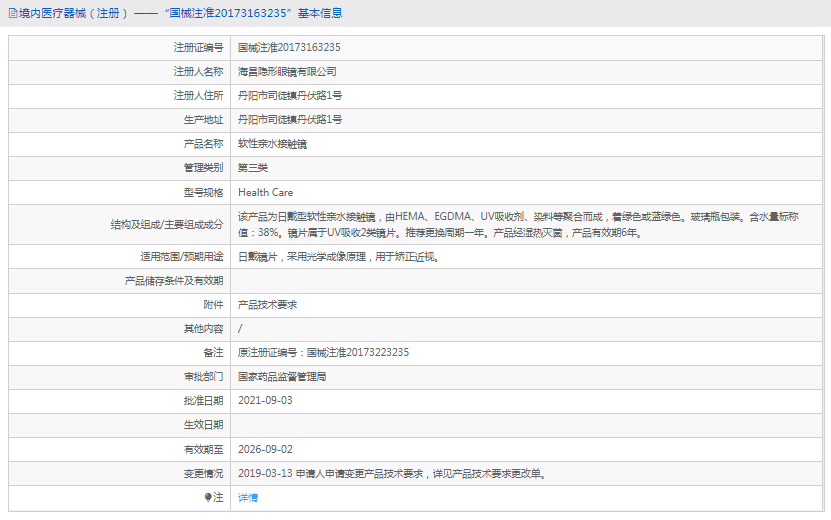
Task: Click the 变更情况 label
Action: 204,473
